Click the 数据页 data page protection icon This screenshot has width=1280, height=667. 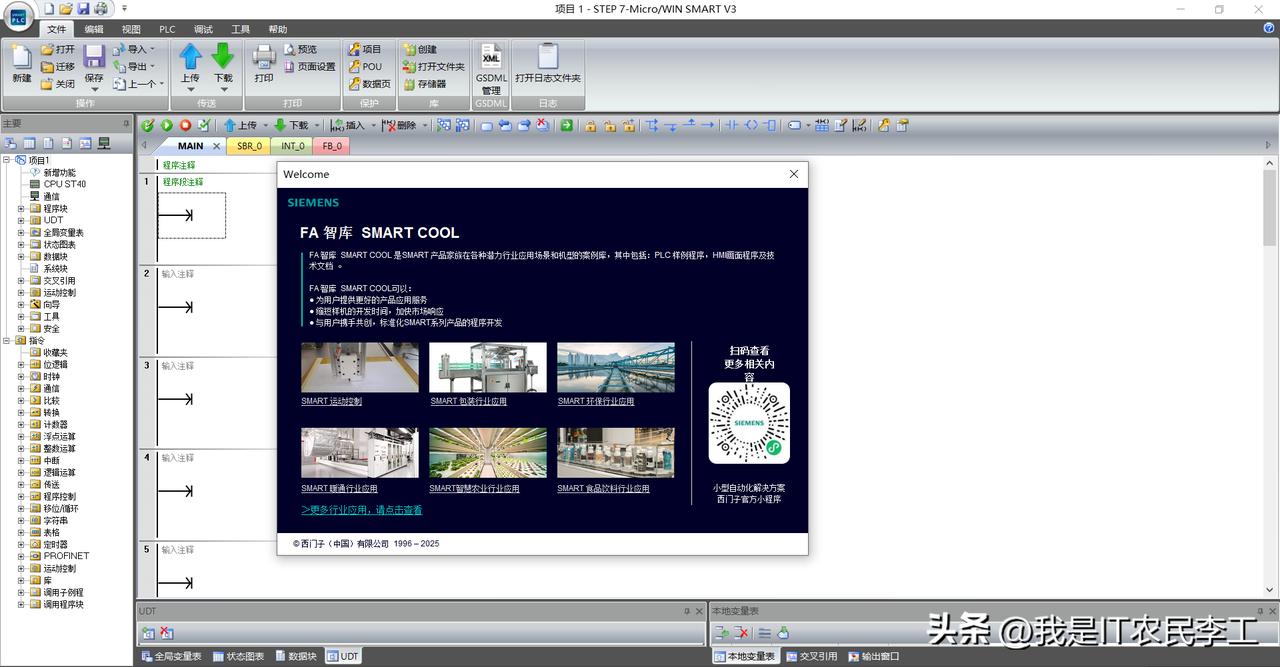pyautogui.click(x=354, y=84)
